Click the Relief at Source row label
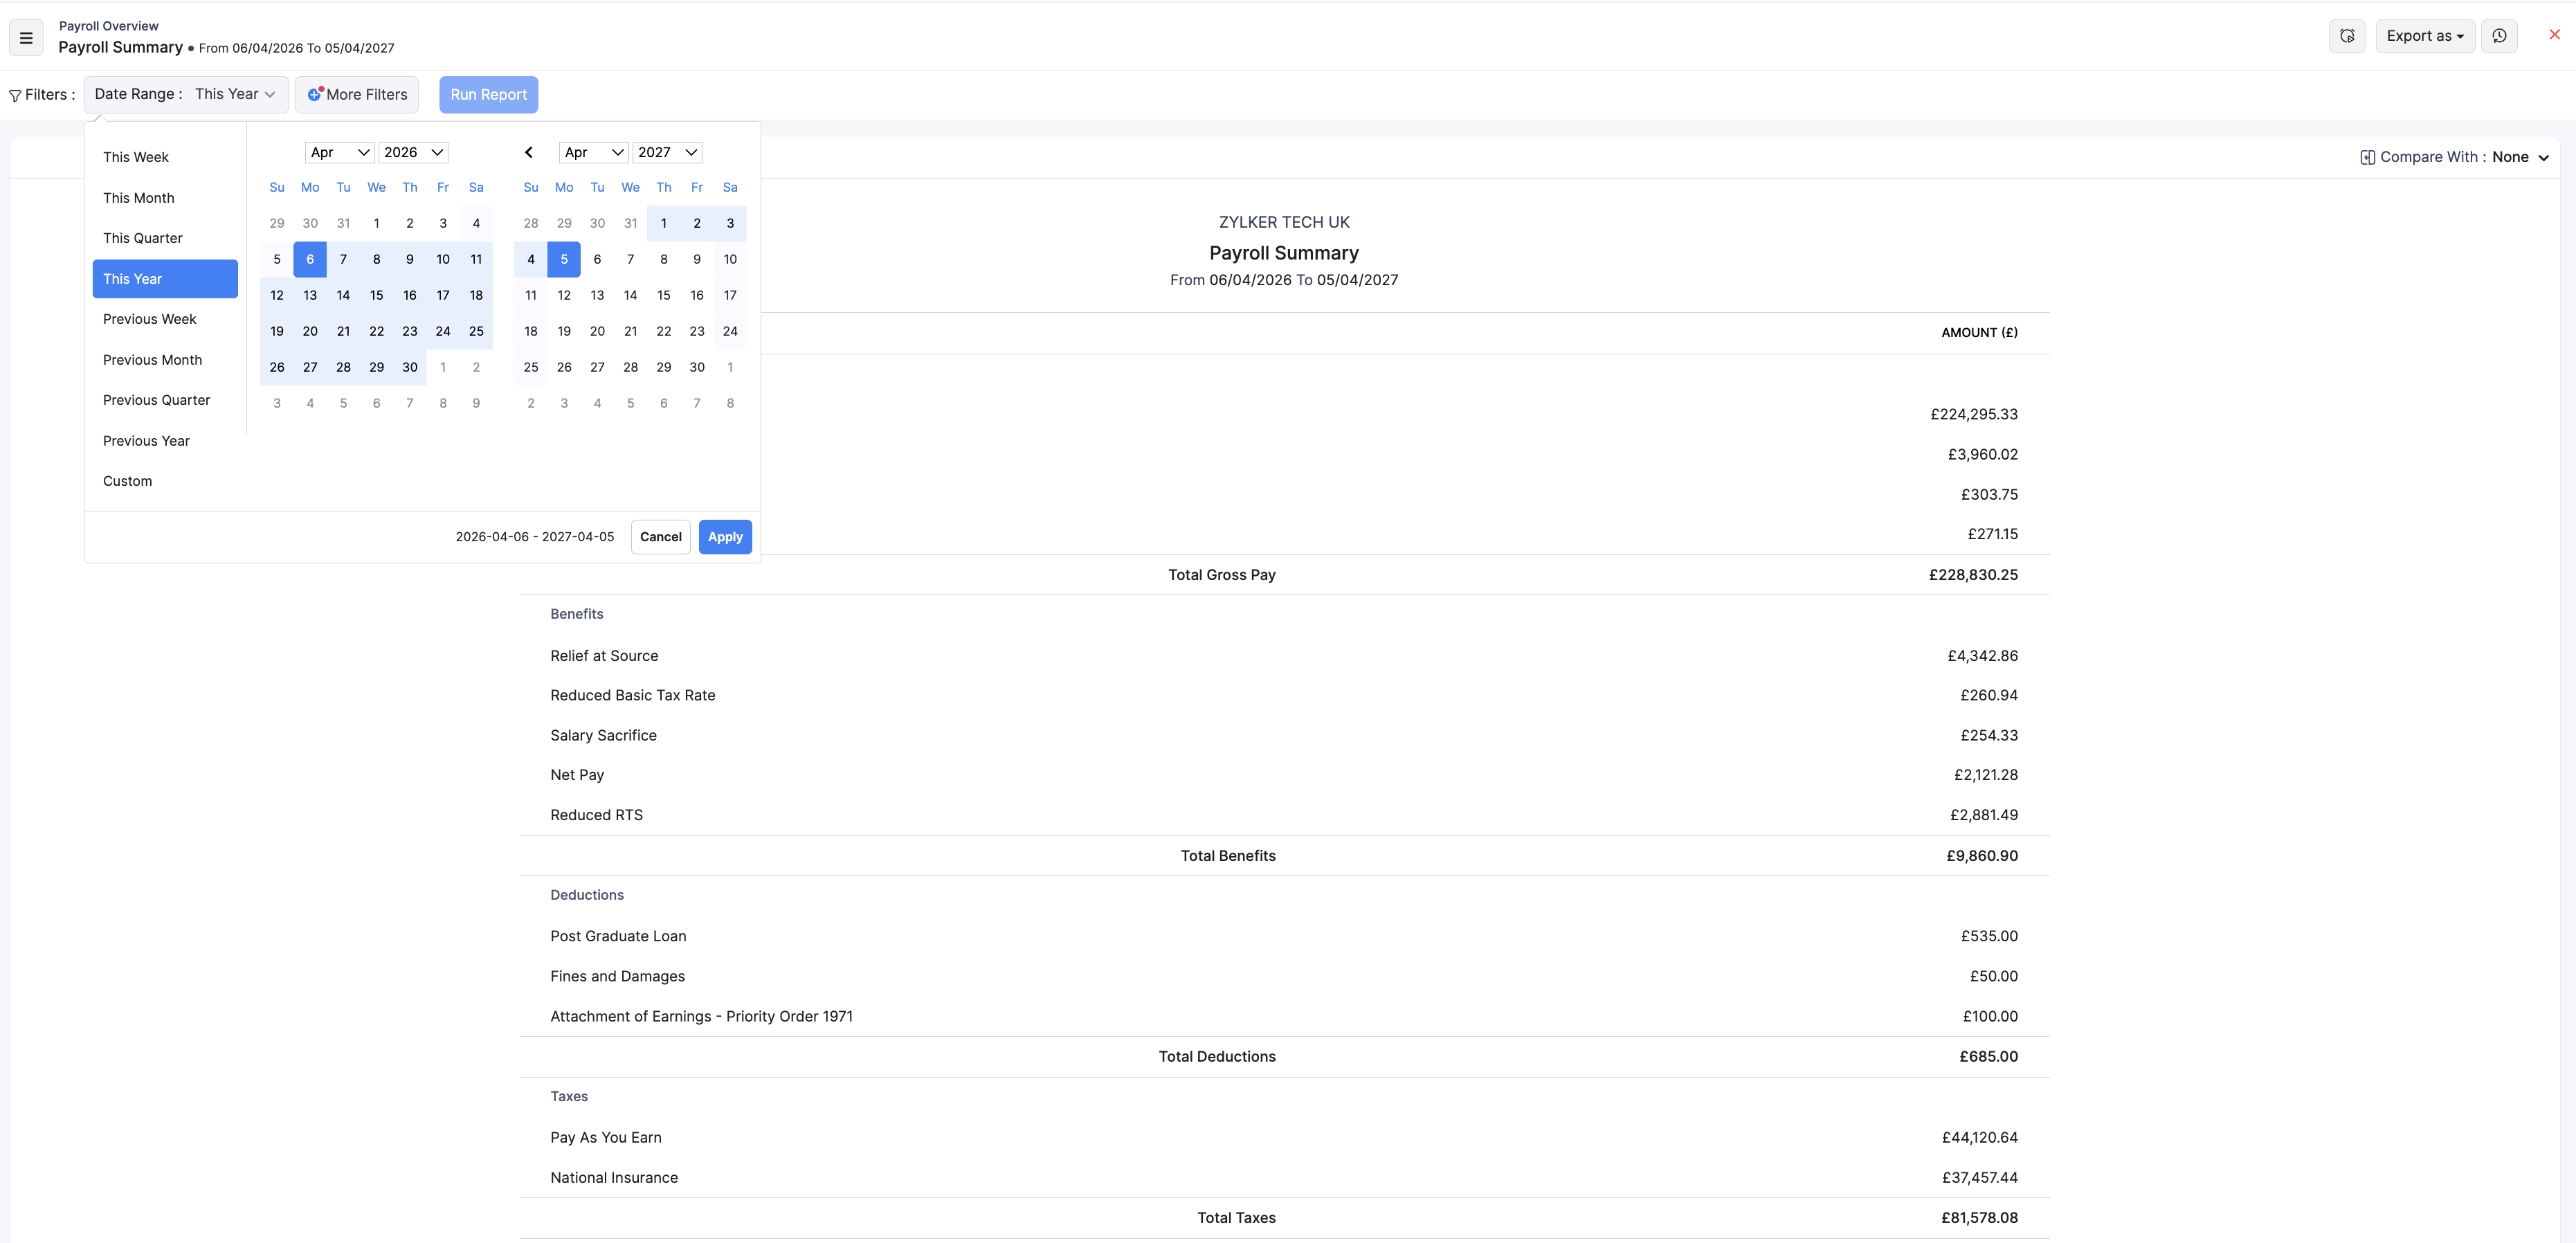This screenshot has width=2576, height=1243. tap(604, 656)
